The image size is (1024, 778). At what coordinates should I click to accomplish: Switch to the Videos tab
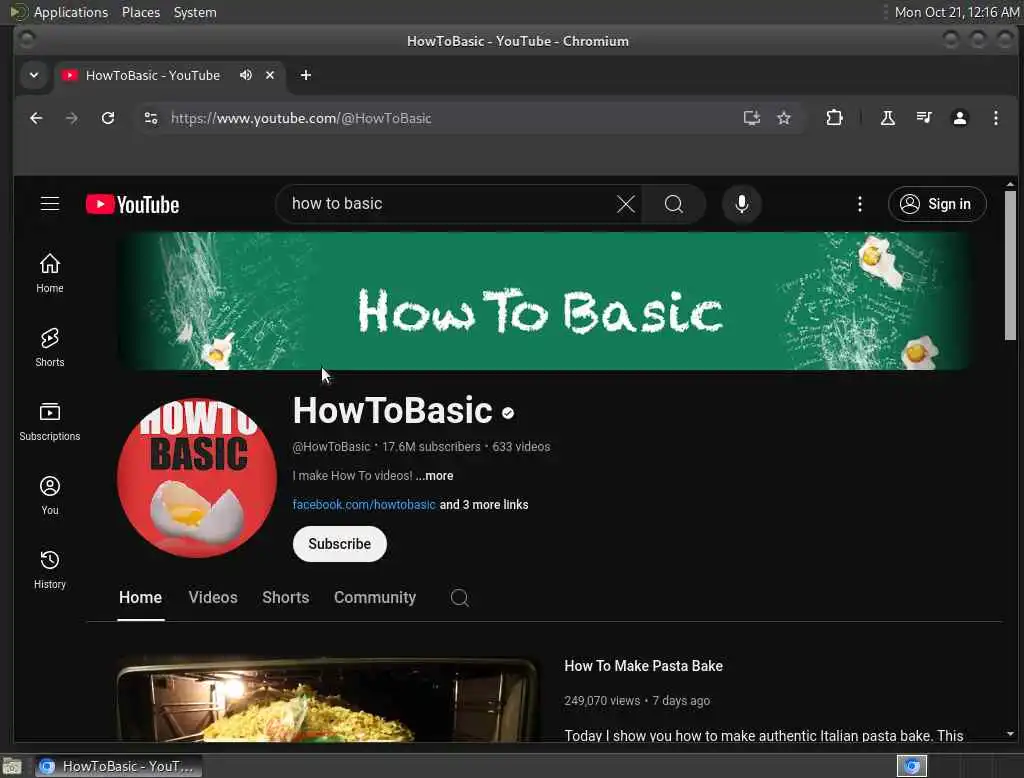[x=213, y=597]
